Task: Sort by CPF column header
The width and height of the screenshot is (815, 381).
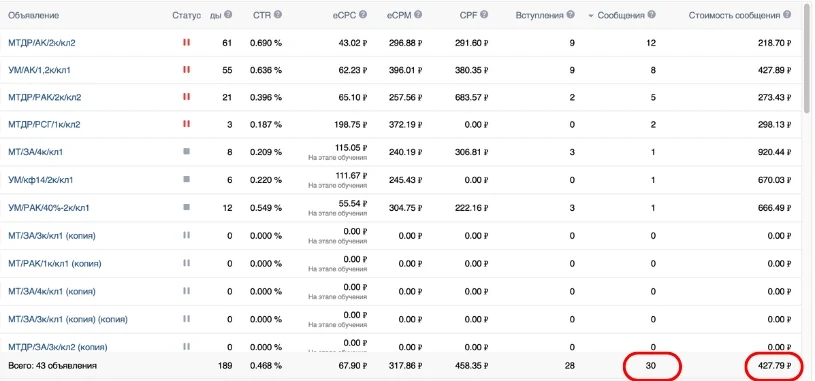Action: tap(468, 15)
